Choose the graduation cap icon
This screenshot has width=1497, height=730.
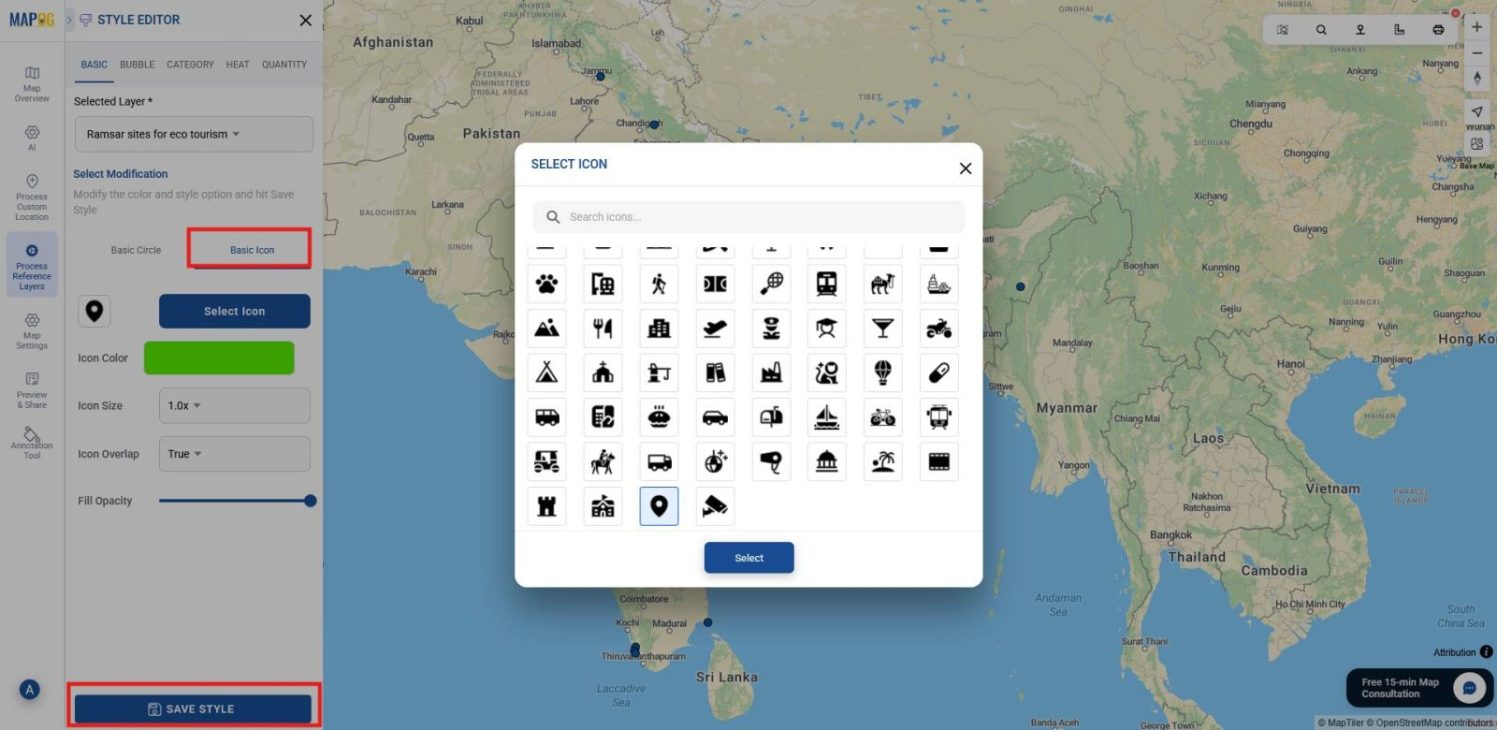[x=827, y=327]
